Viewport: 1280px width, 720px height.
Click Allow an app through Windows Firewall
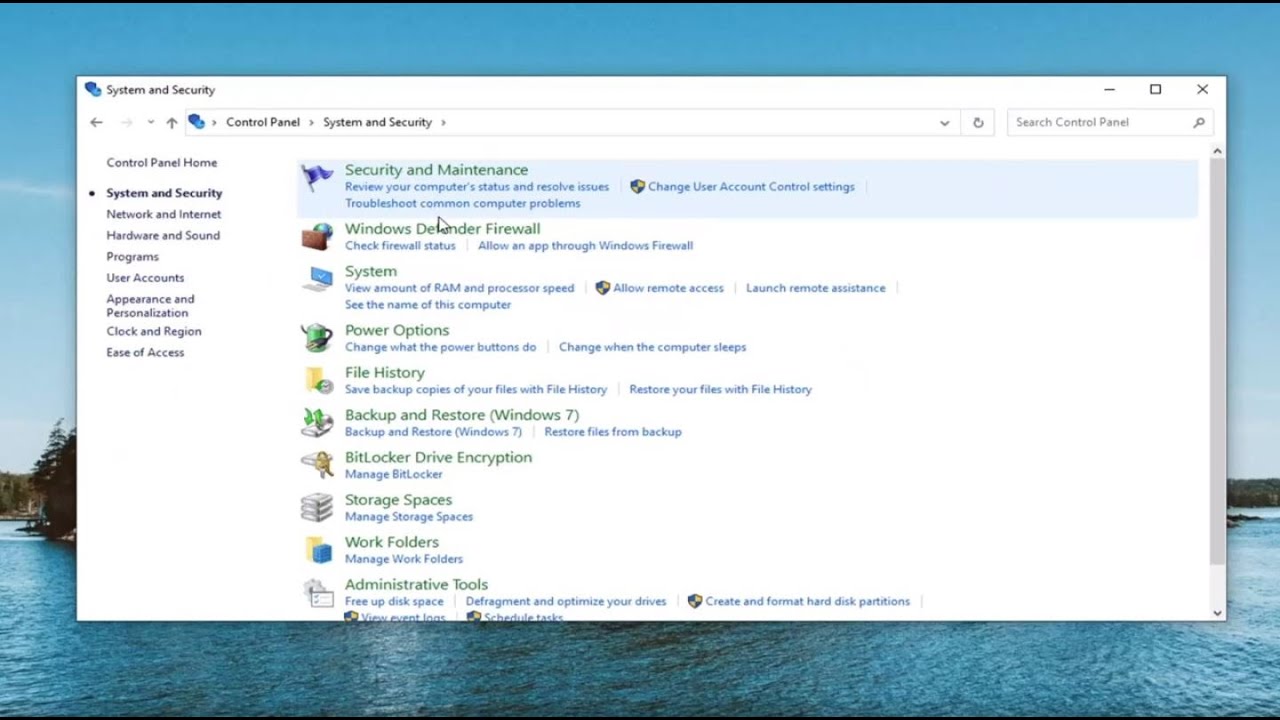click(585, 245)
